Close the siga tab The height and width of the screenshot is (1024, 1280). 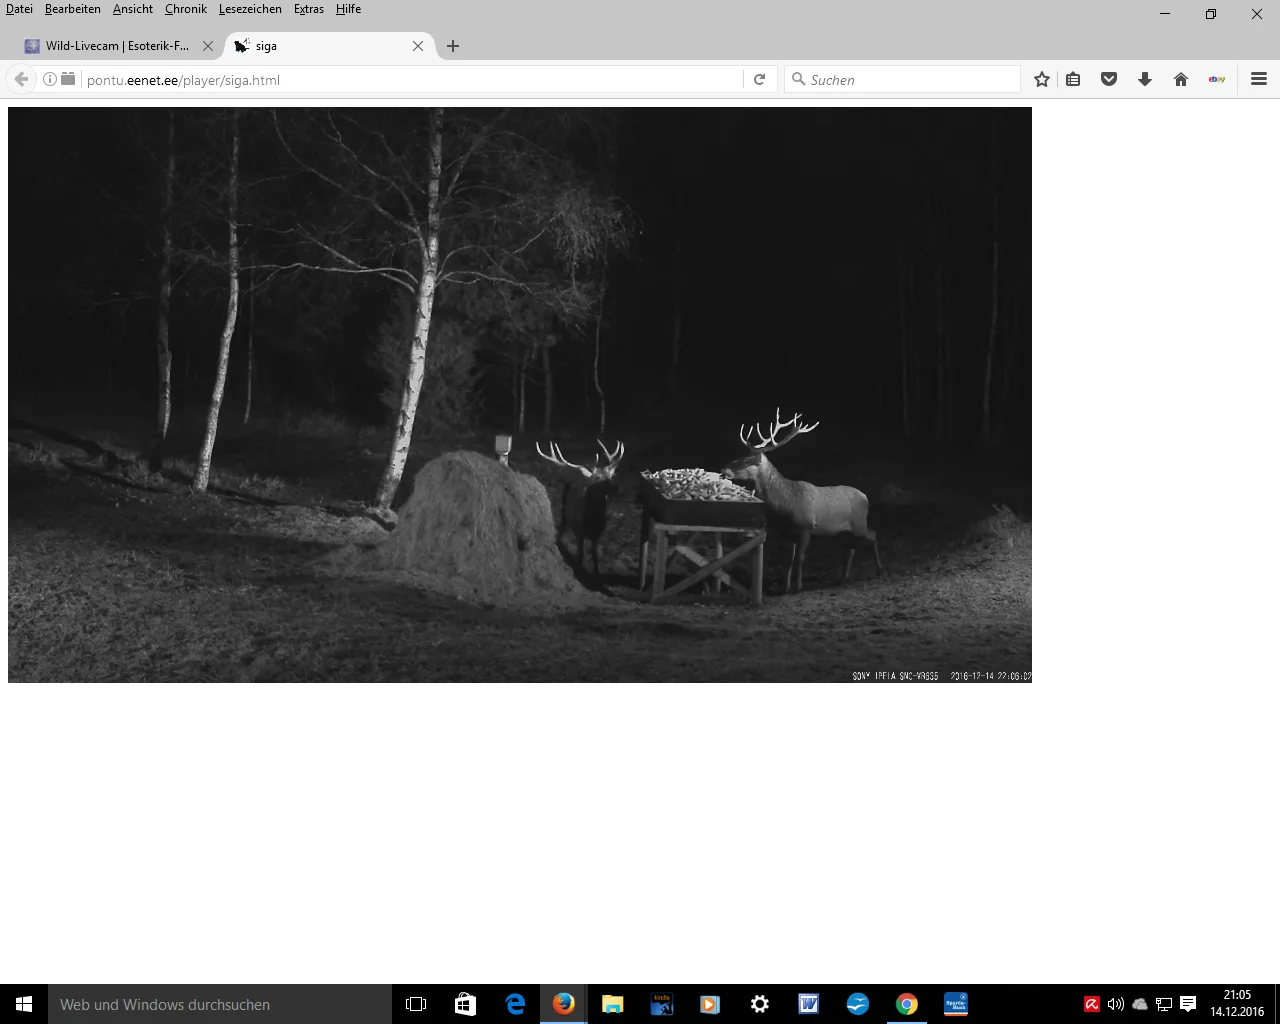coord(418,46)
